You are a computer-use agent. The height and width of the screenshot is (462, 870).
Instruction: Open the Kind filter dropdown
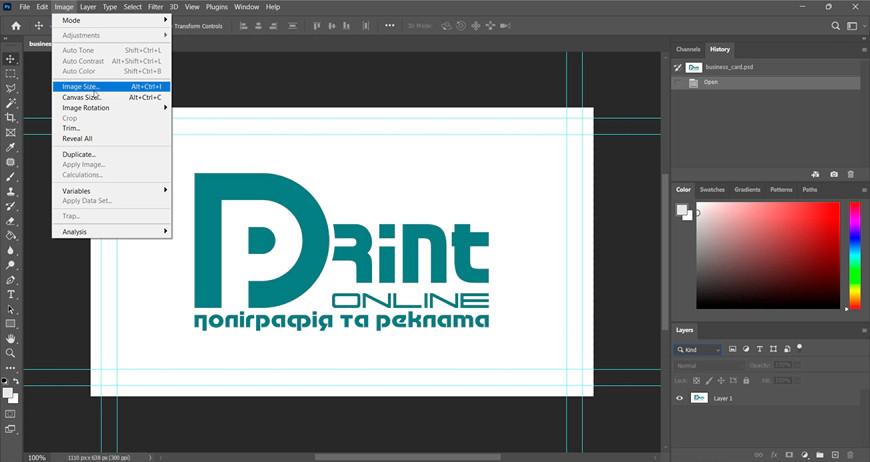[698, 349]
